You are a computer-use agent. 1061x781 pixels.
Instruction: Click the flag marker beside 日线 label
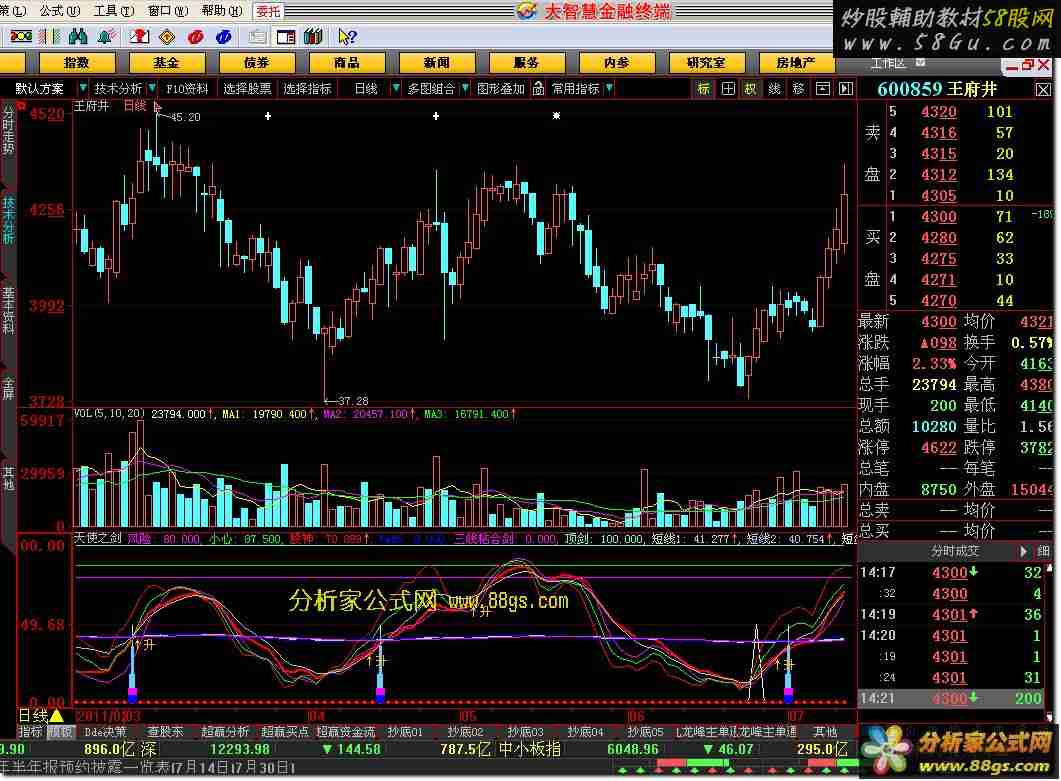pyautogui.click(x=157, y=106)
